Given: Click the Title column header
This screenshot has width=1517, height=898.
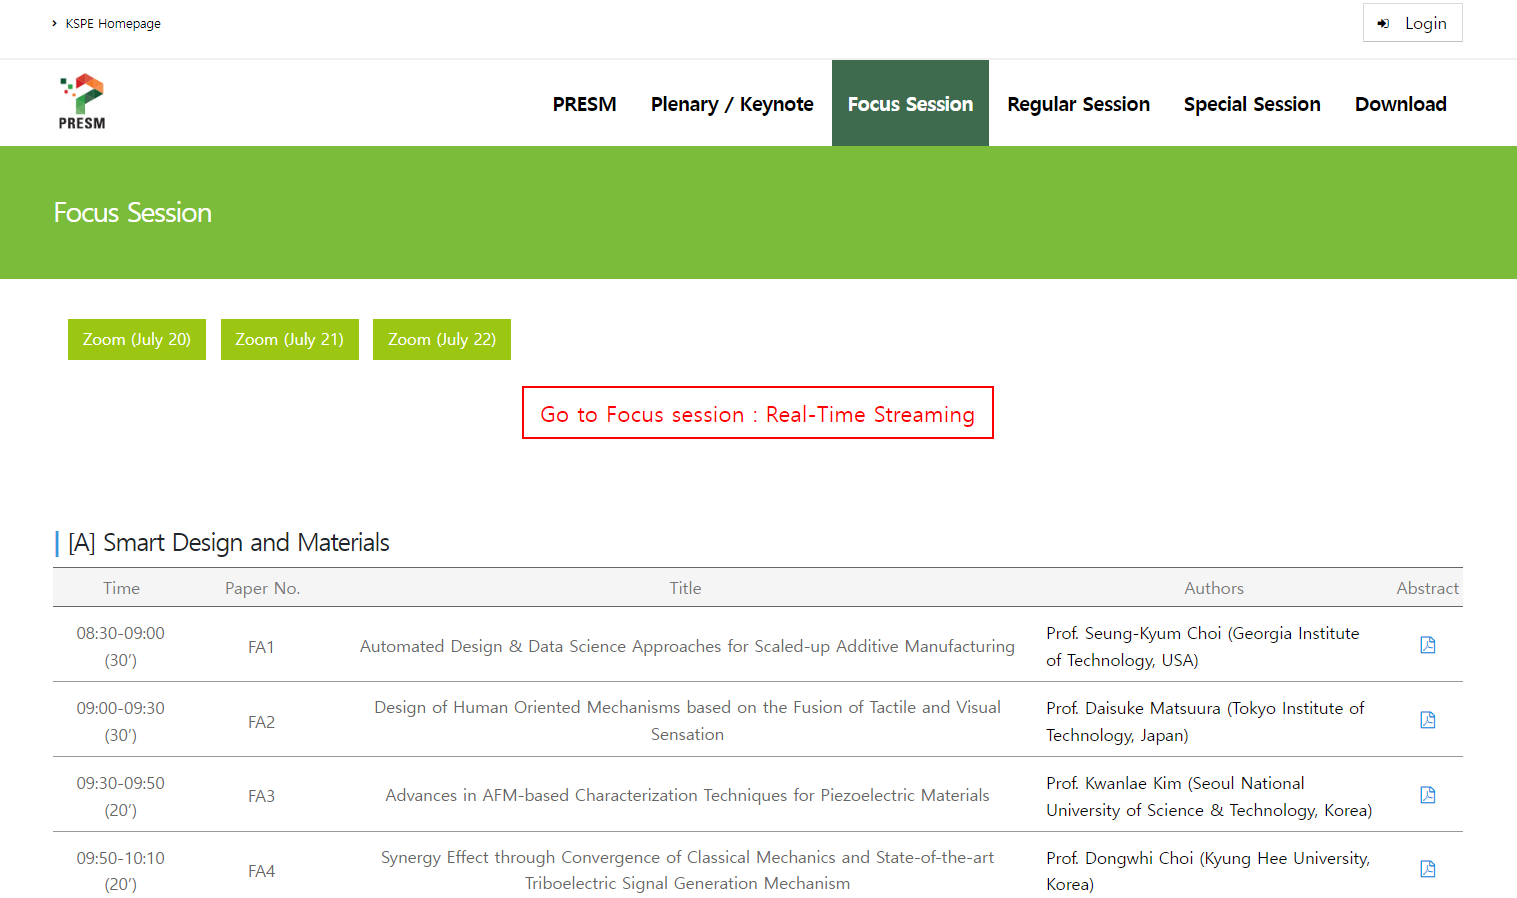Looking at the screenshot, I should [685, 588].
